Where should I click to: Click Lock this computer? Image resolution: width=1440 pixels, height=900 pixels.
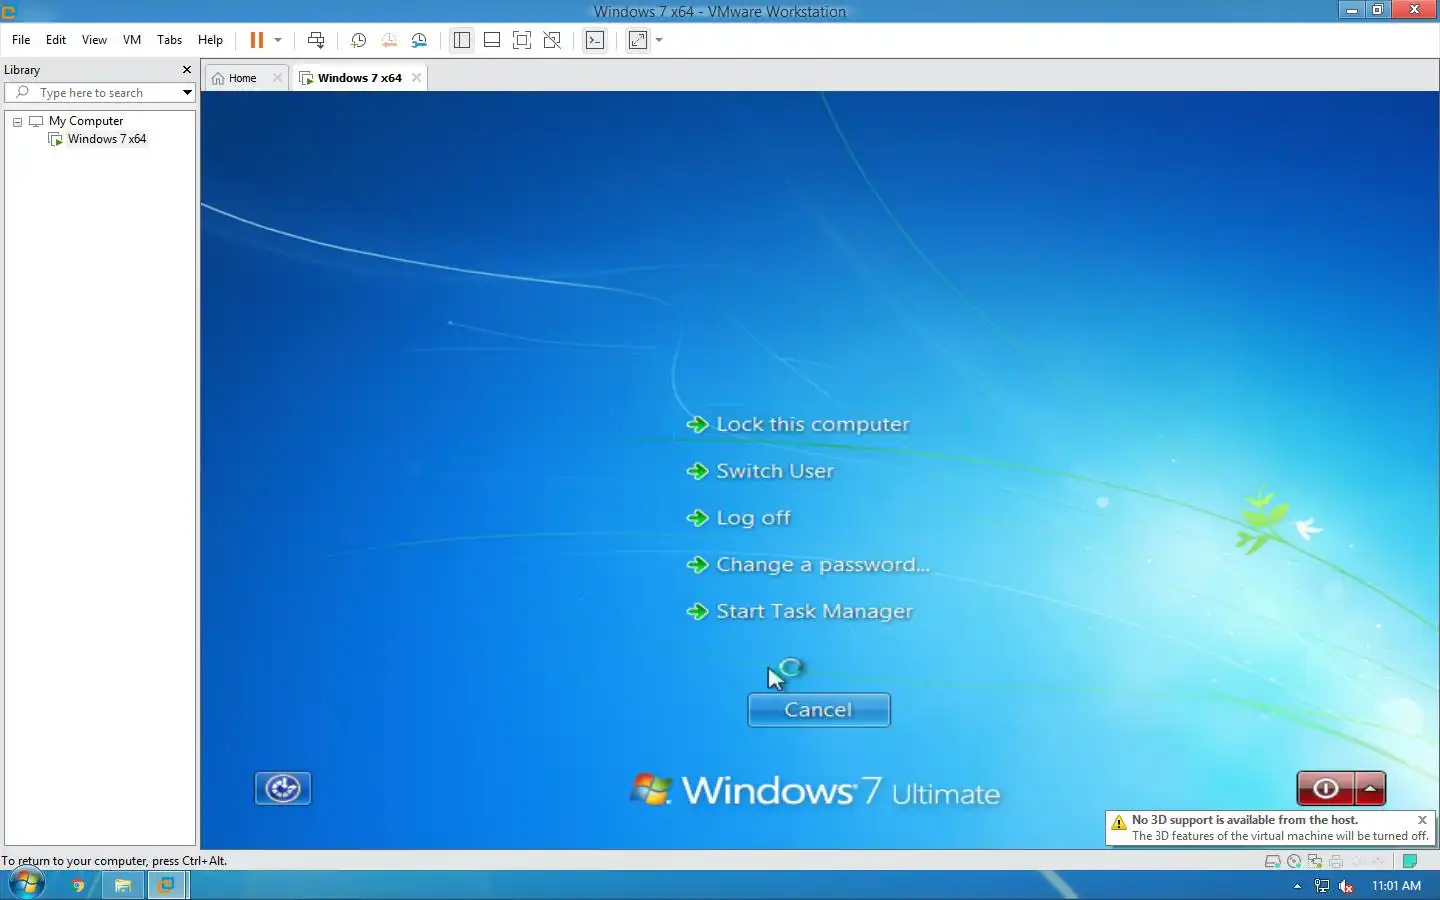pos(798,424)
